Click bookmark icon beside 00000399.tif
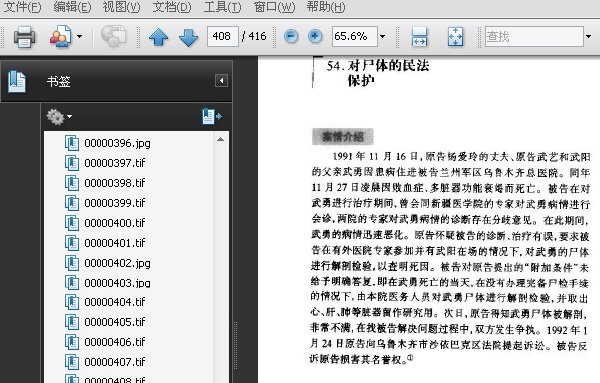This screenshot has height=383, width=600. 72,203
